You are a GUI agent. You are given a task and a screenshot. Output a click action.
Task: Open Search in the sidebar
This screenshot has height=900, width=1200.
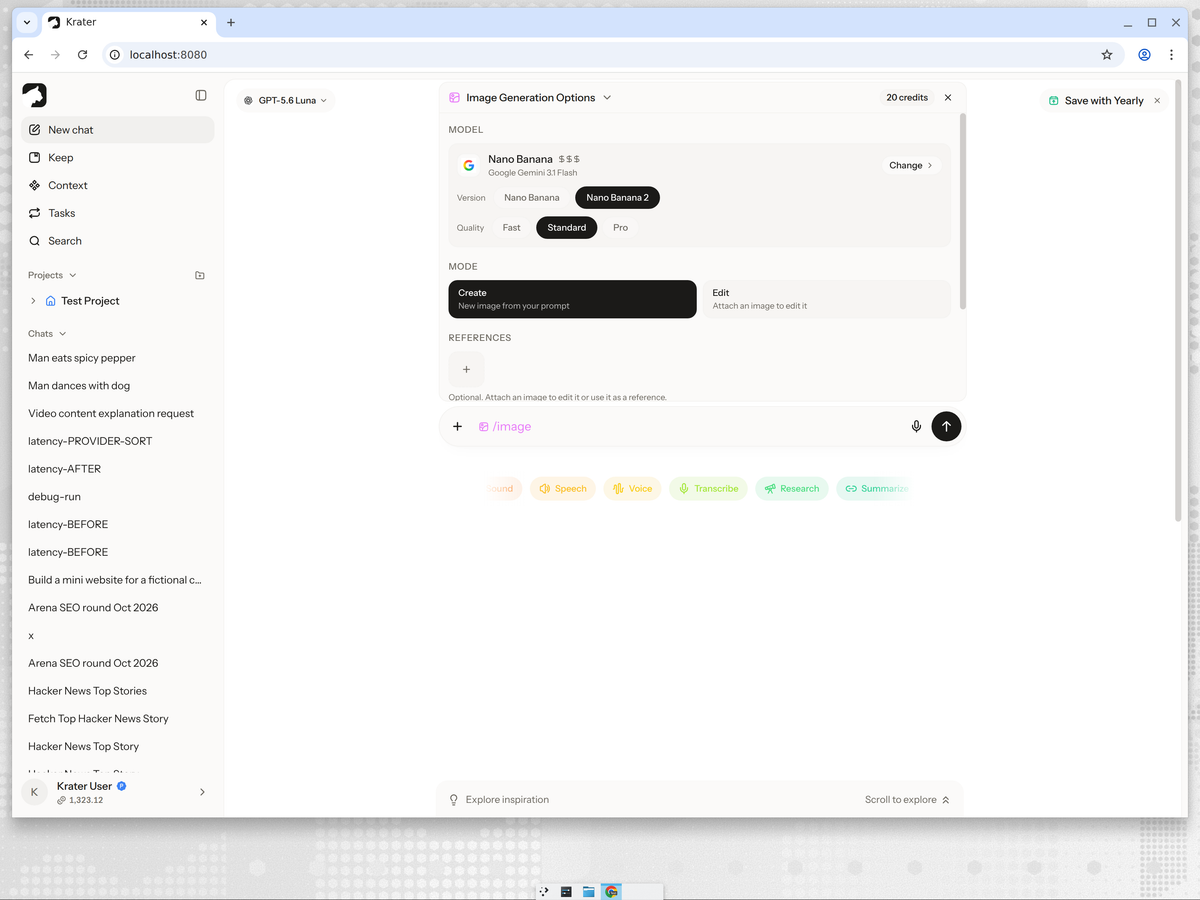click(x=117, y=241)
